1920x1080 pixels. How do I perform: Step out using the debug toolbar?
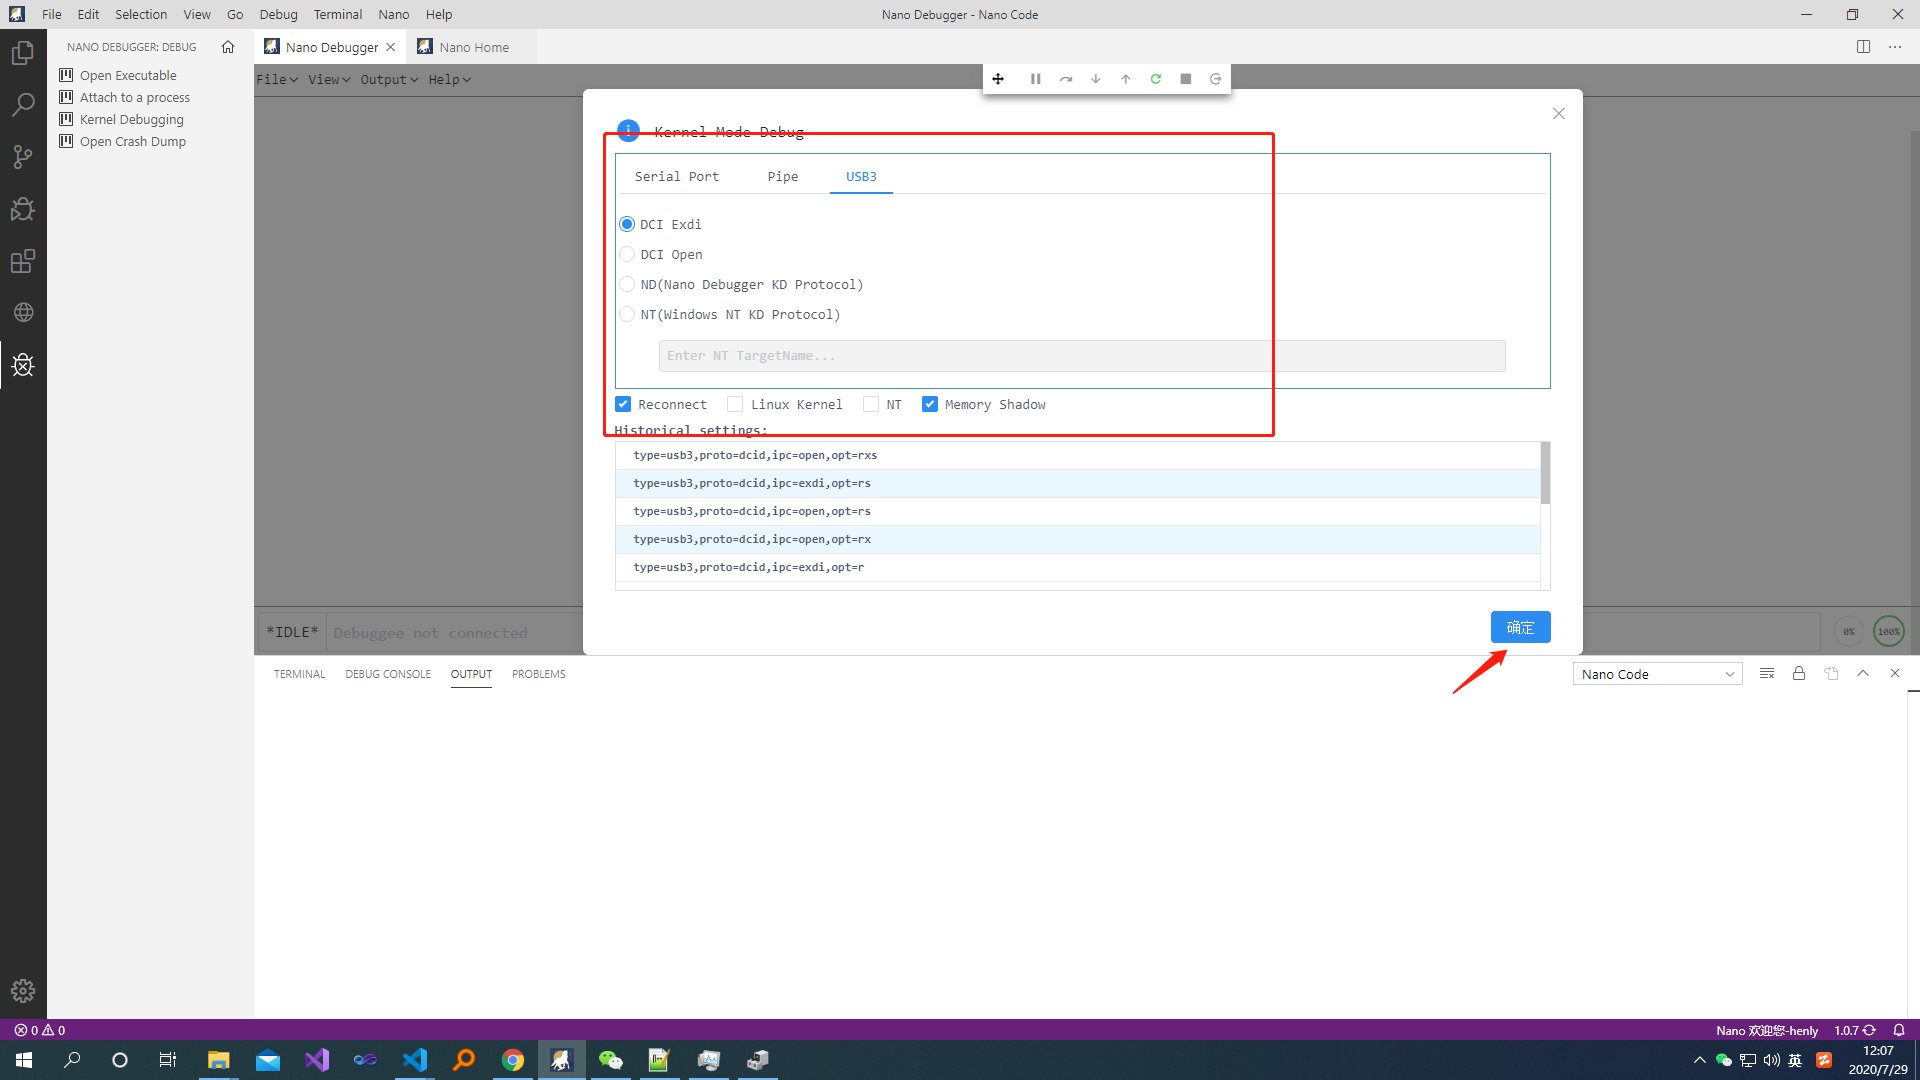tap(1126, 79)
